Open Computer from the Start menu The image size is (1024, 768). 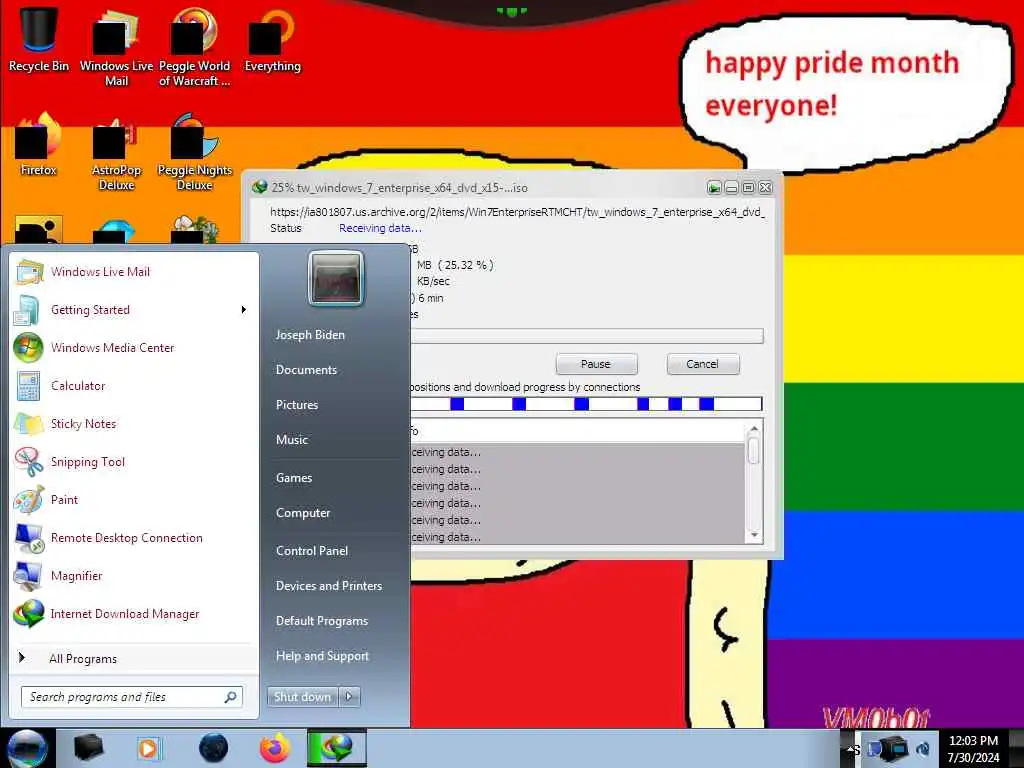click(x=303, y=513)
